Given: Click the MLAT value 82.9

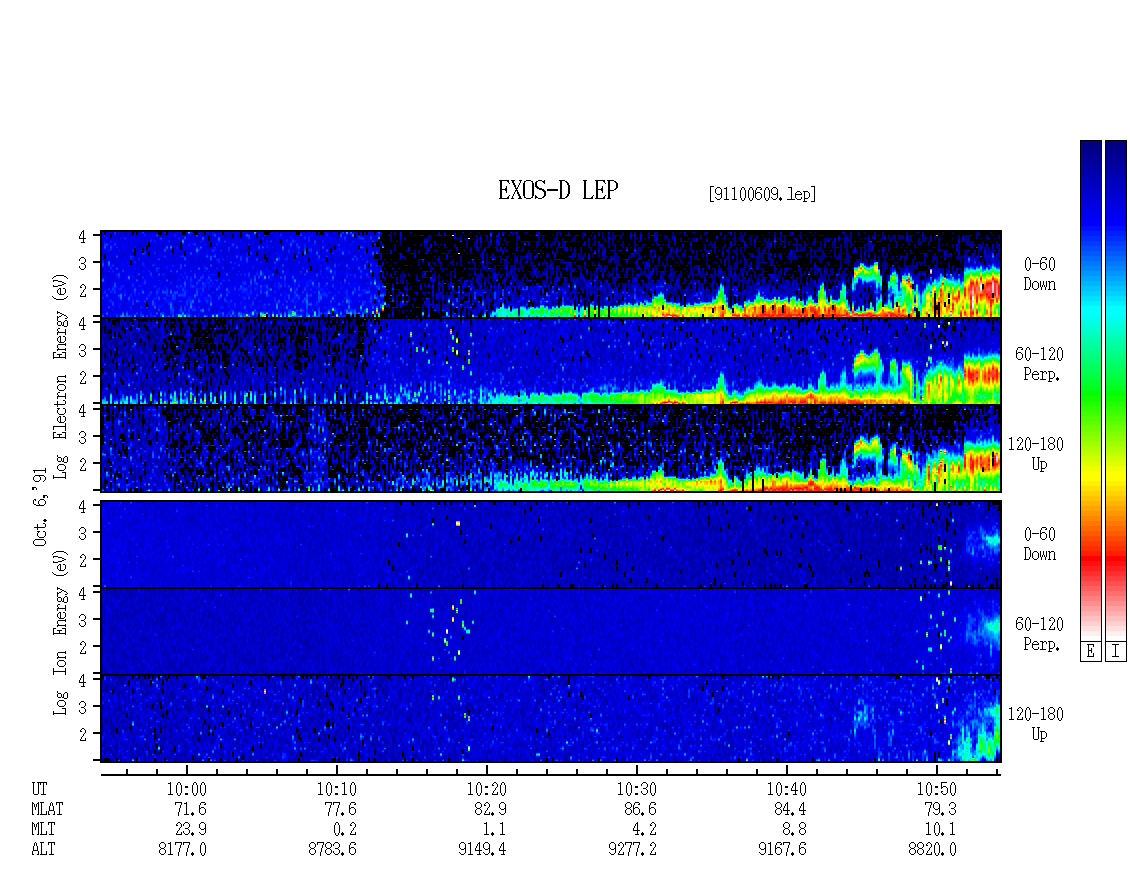Looking at the screenshot, I should pos(490,809).
